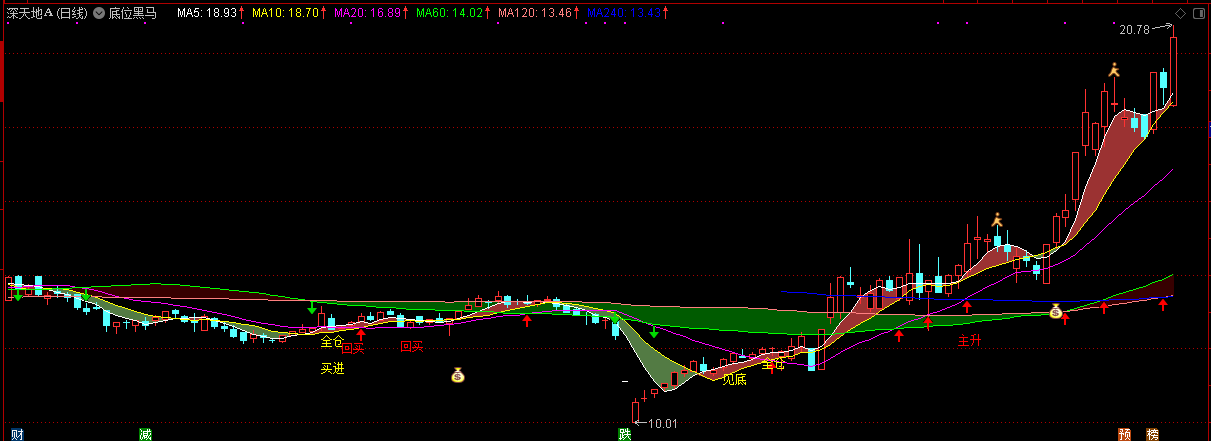1211x441 pixels.
Task: Click the red up arrow beside the first 回买 label
Action: click(360, 335)
